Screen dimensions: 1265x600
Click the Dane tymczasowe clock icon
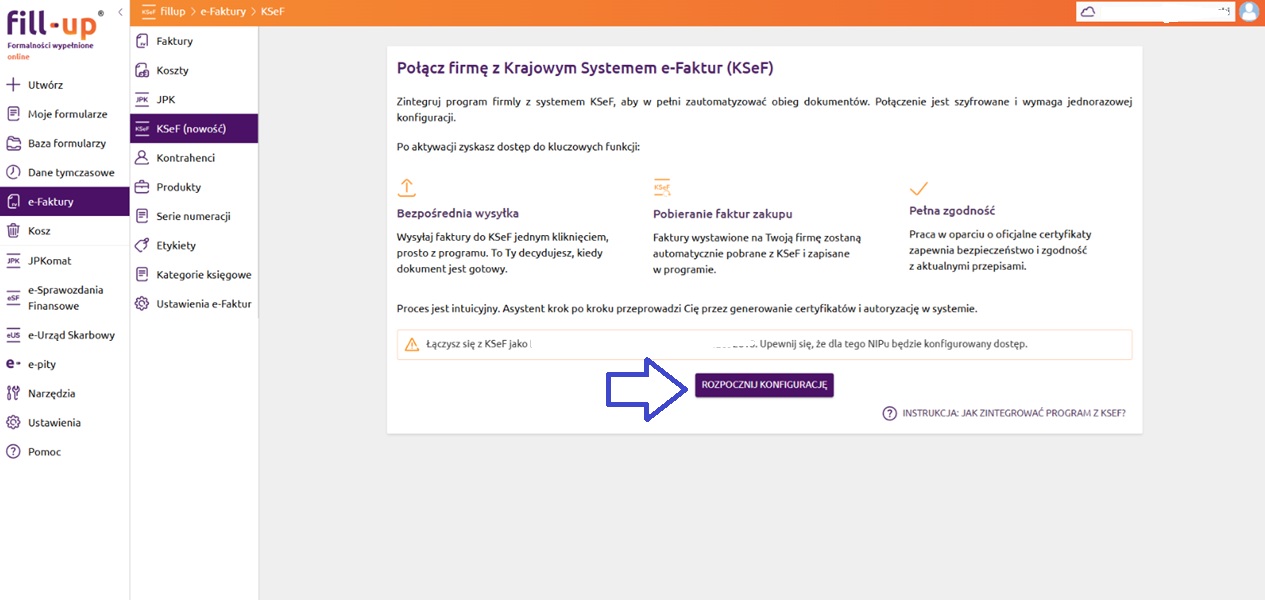pos(14,172)
